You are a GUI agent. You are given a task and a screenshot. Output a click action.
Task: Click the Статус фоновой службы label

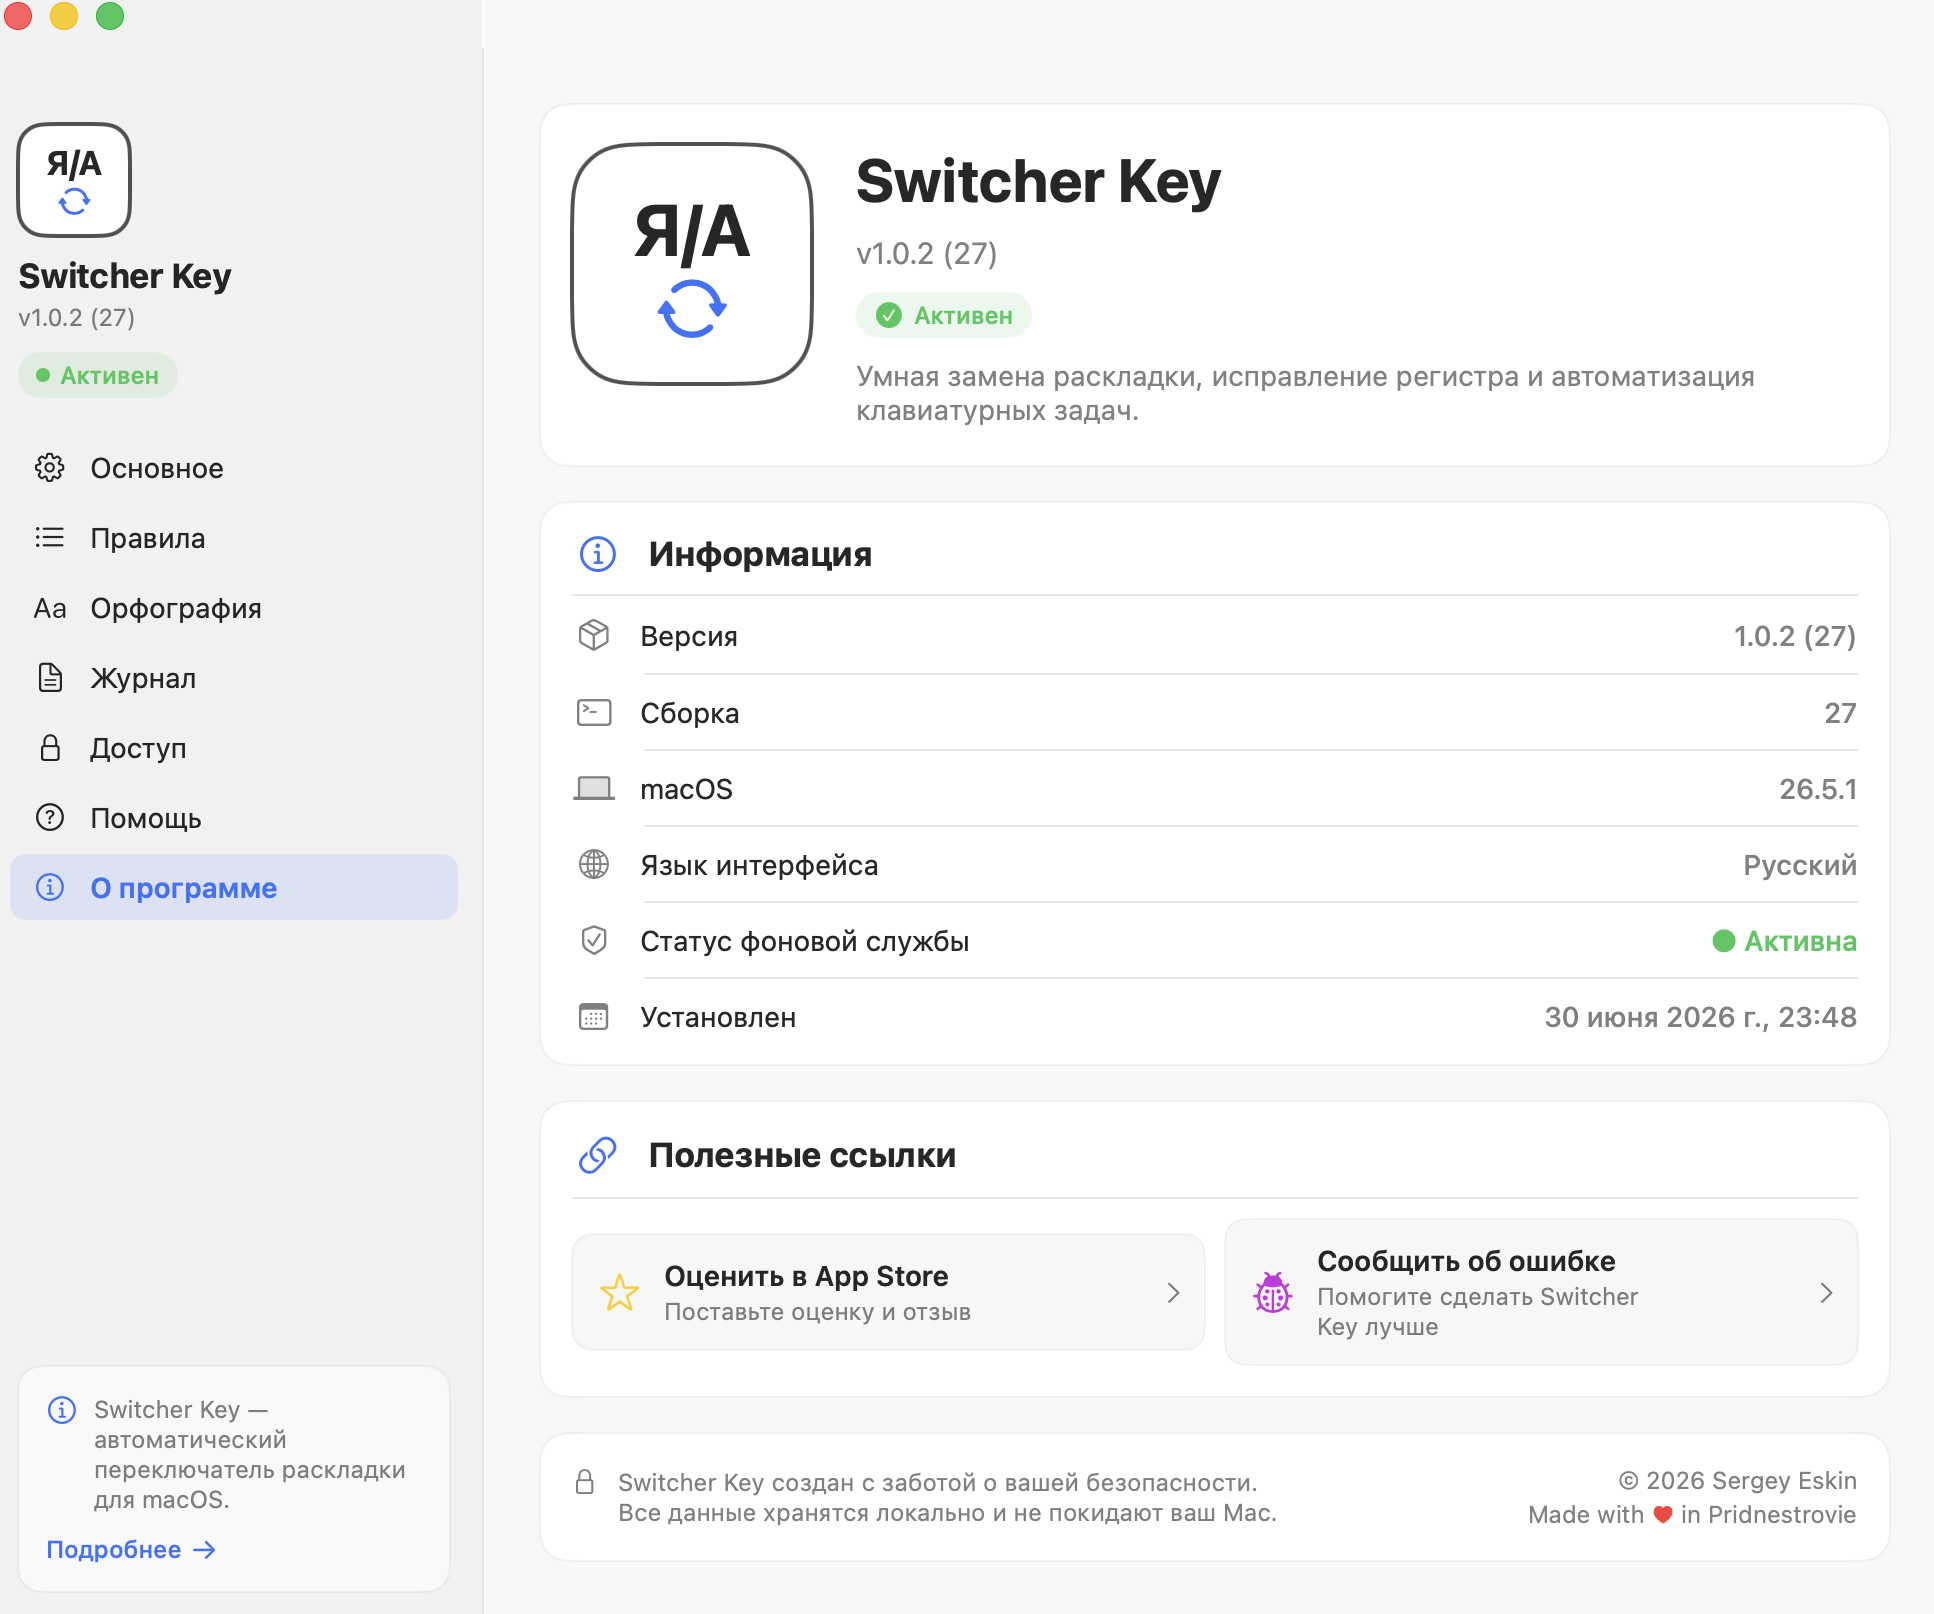(805, 941)
